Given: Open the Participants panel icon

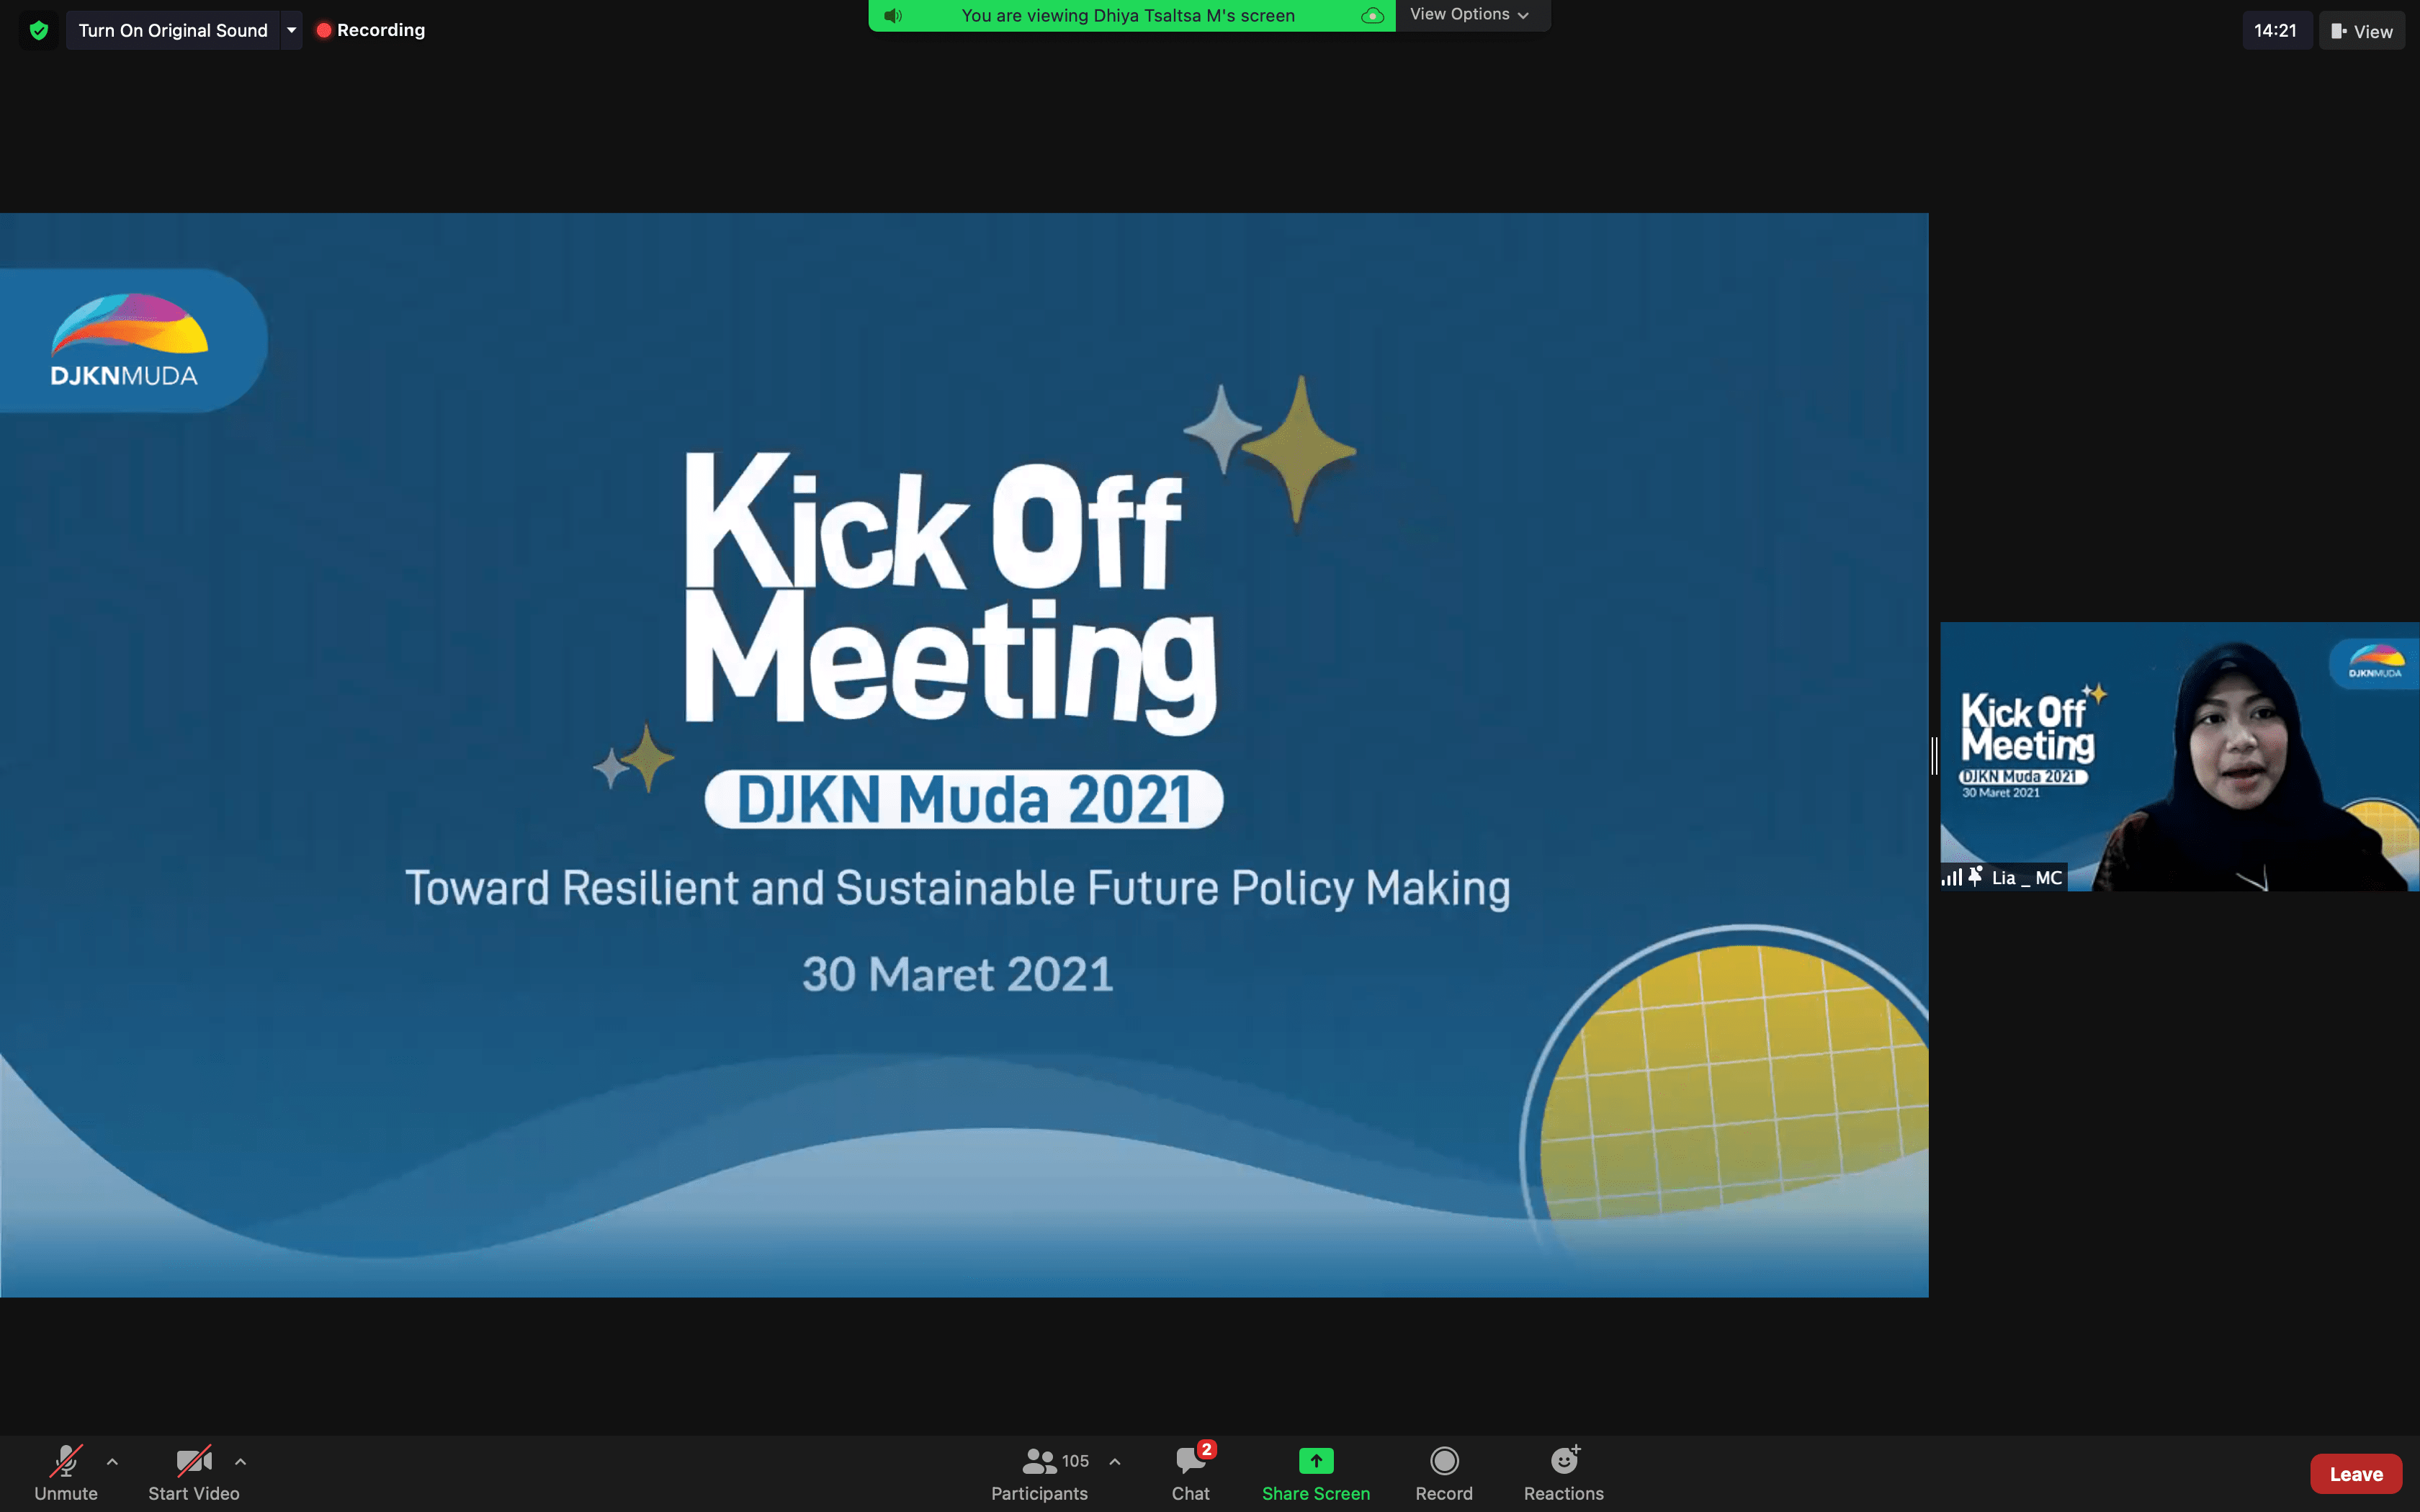Looking at the screenshot, I should click(1039, 1461).
